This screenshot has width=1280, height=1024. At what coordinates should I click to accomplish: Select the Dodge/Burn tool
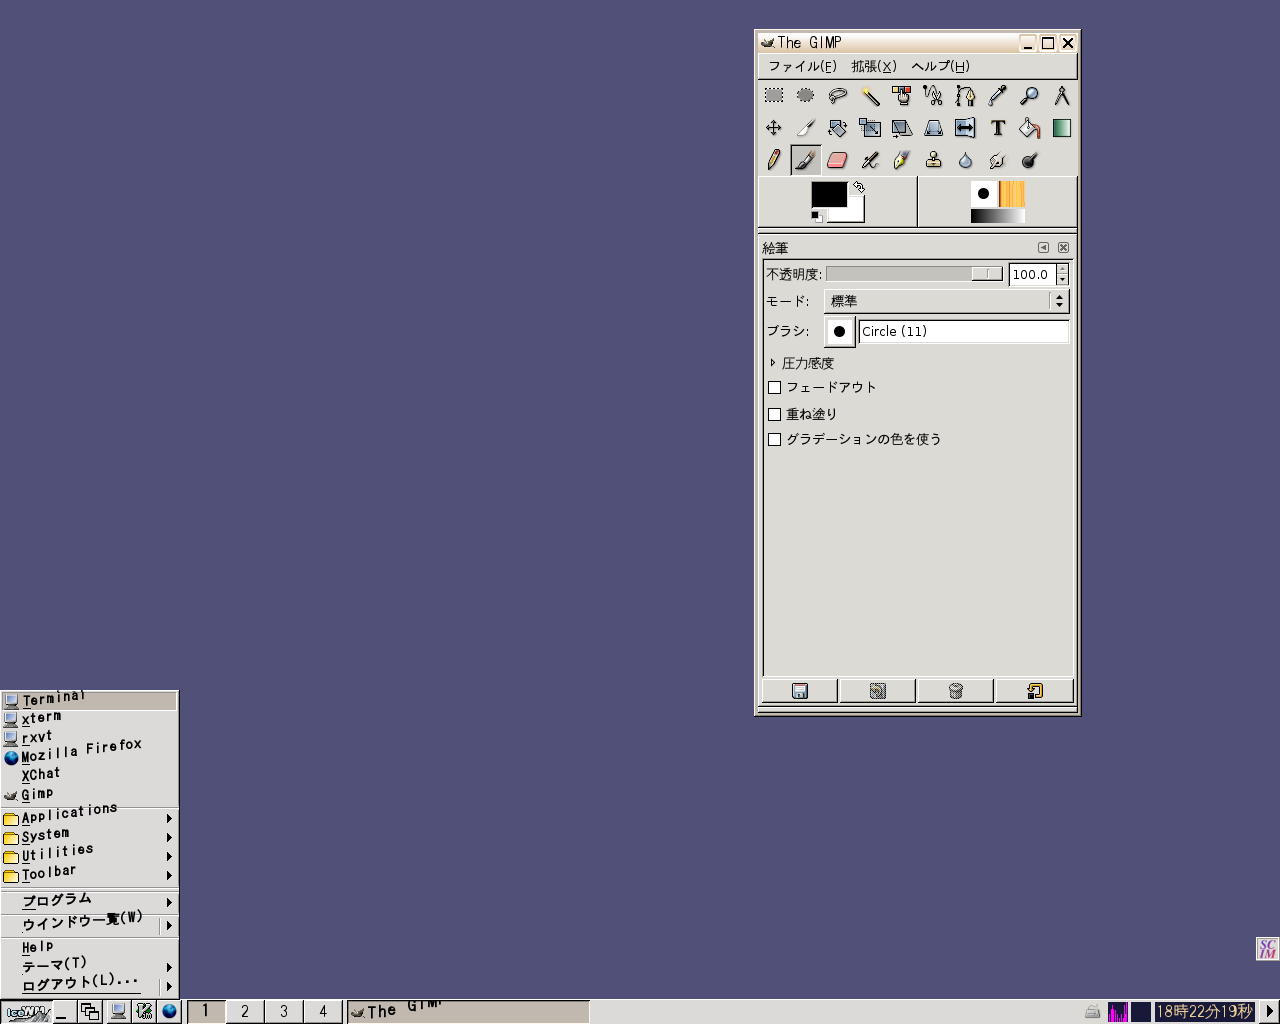point(1030,160)
